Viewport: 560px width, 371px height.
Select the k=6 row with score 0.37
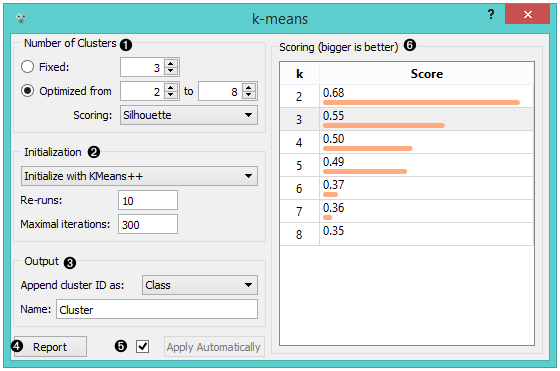pyautogui.click(x=407, y=188)
